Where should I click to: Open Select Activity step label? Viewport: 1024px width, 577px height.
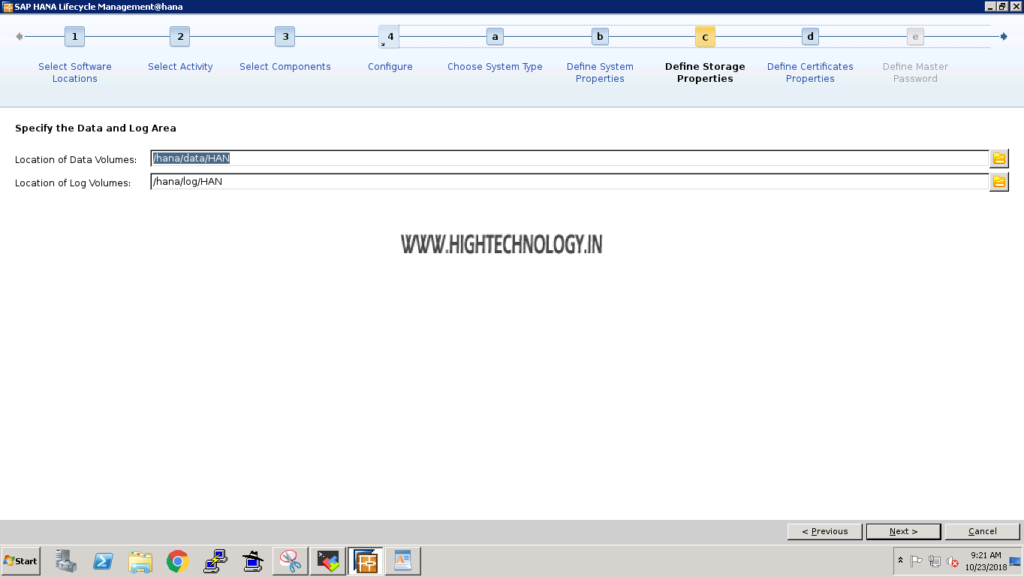pos(180,67)
